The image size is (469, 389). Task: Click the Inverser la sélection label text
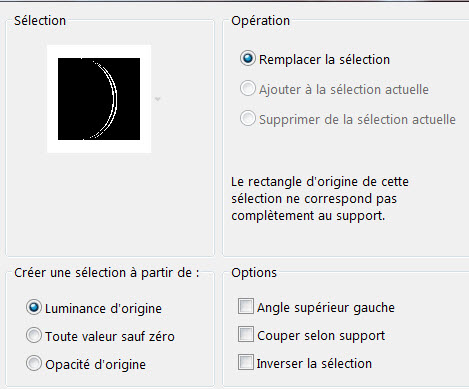pos(314,363)
